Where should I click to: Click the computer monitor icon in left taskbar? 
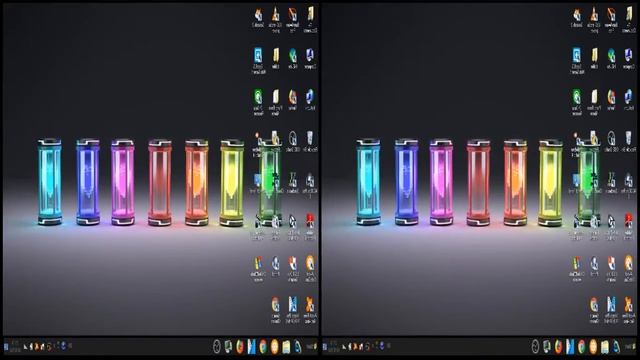[228, 347]
